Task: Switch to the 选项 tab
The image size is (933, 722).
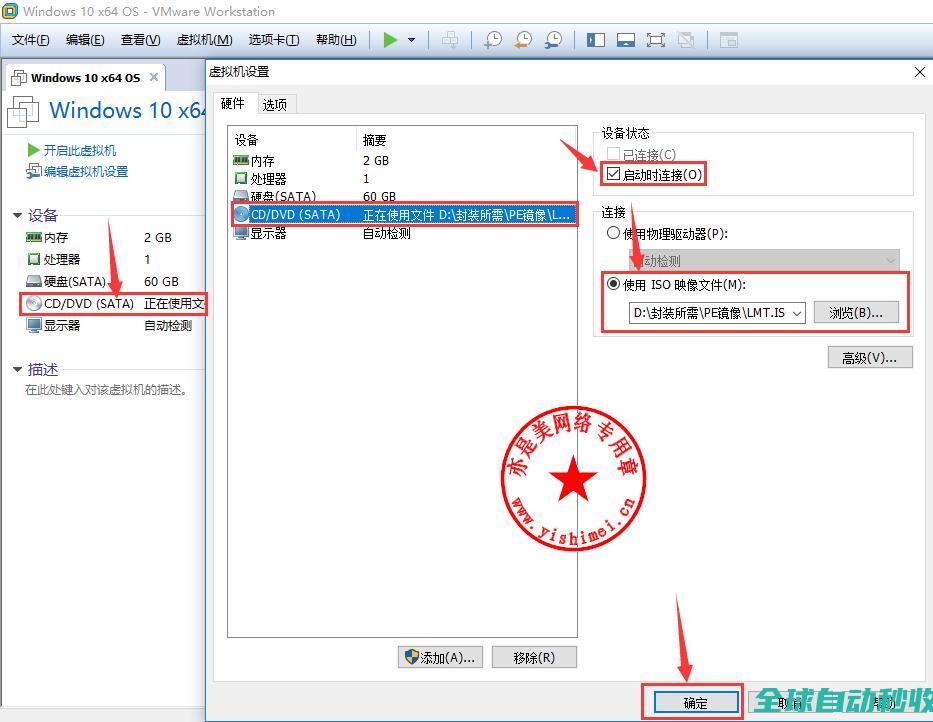Action: point(275,104)
